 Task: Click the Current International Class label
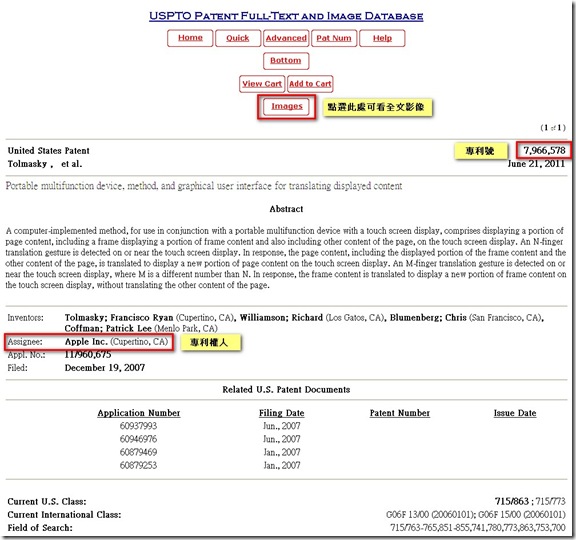[x=64, y=515]
